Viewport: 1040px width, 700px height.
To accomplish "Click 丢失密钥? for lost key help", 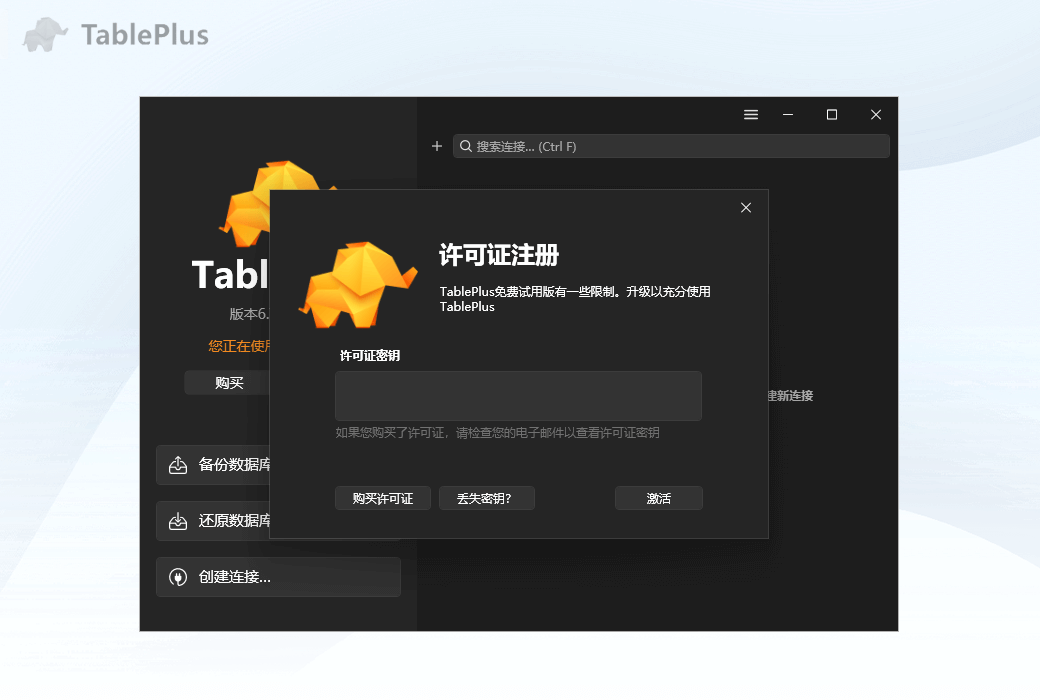I will 487,498.
